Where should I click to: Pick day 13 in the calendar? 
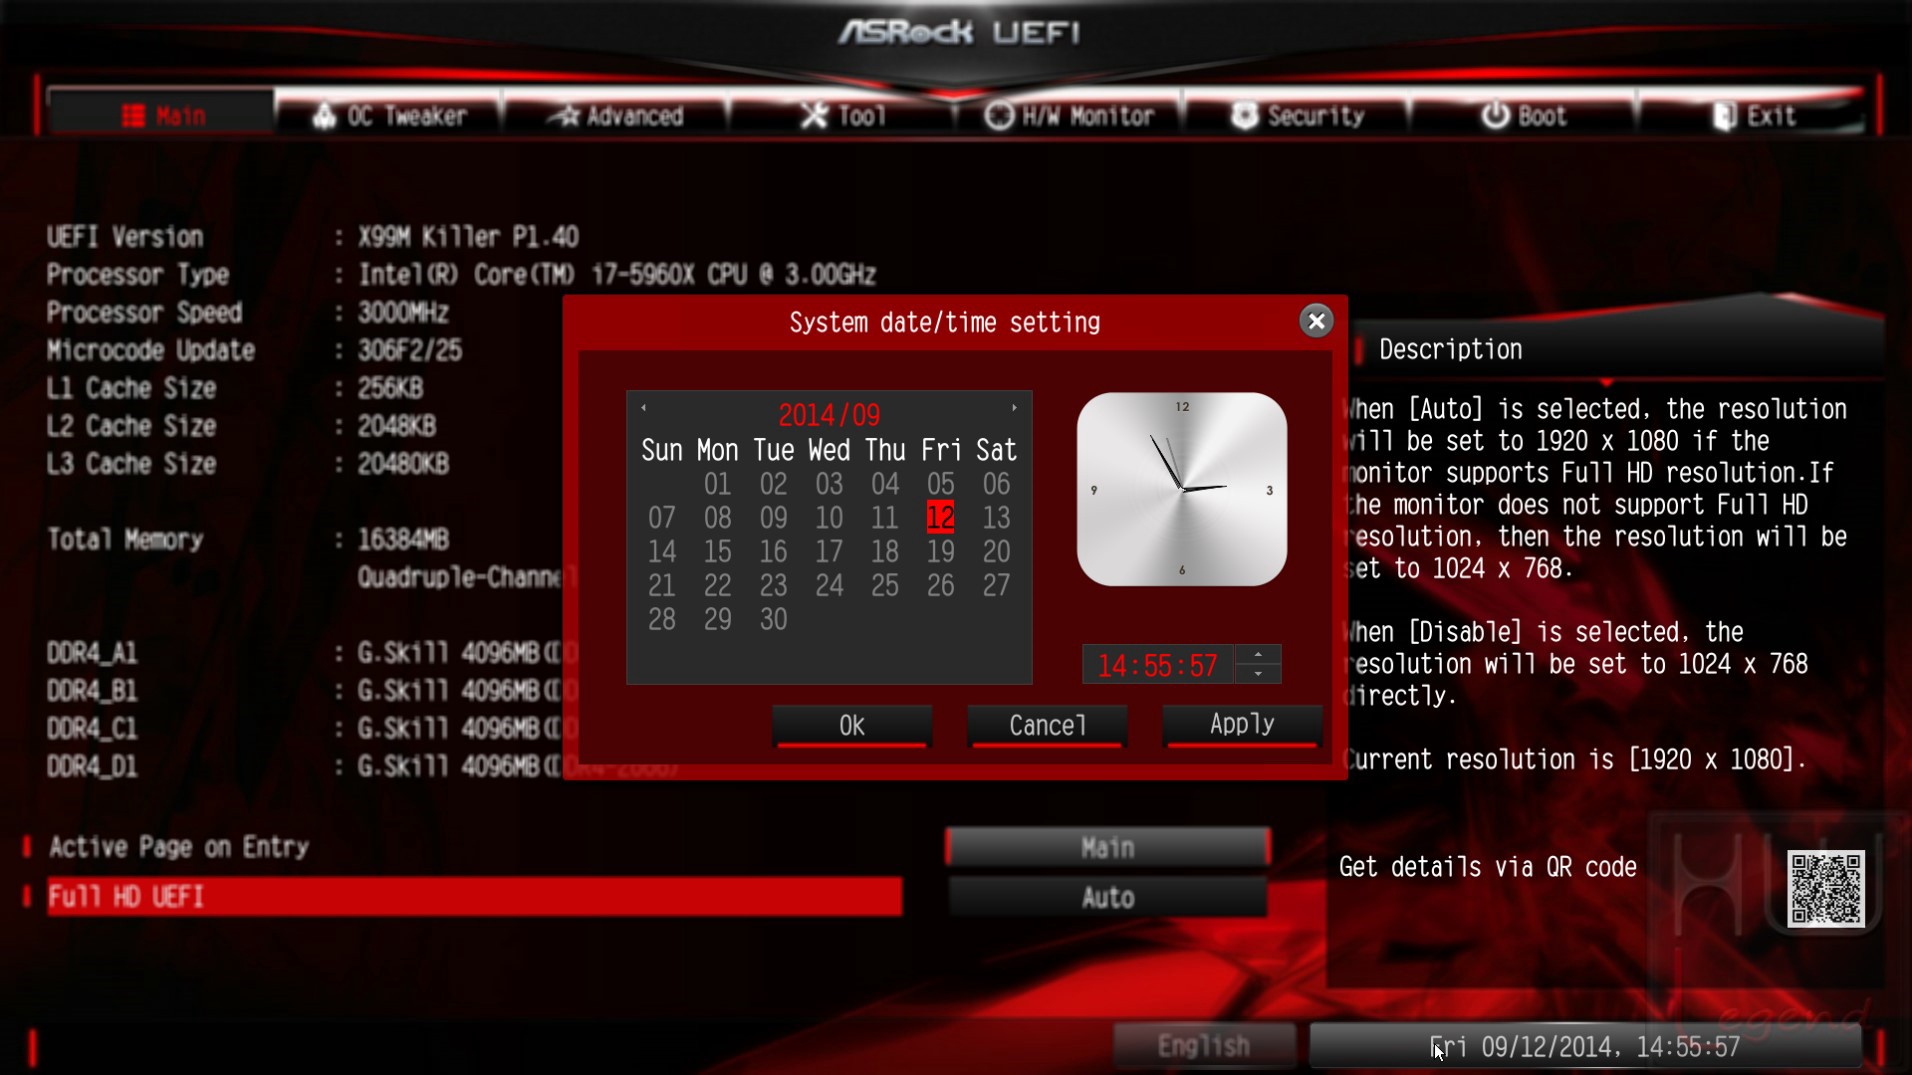point(996,518)
